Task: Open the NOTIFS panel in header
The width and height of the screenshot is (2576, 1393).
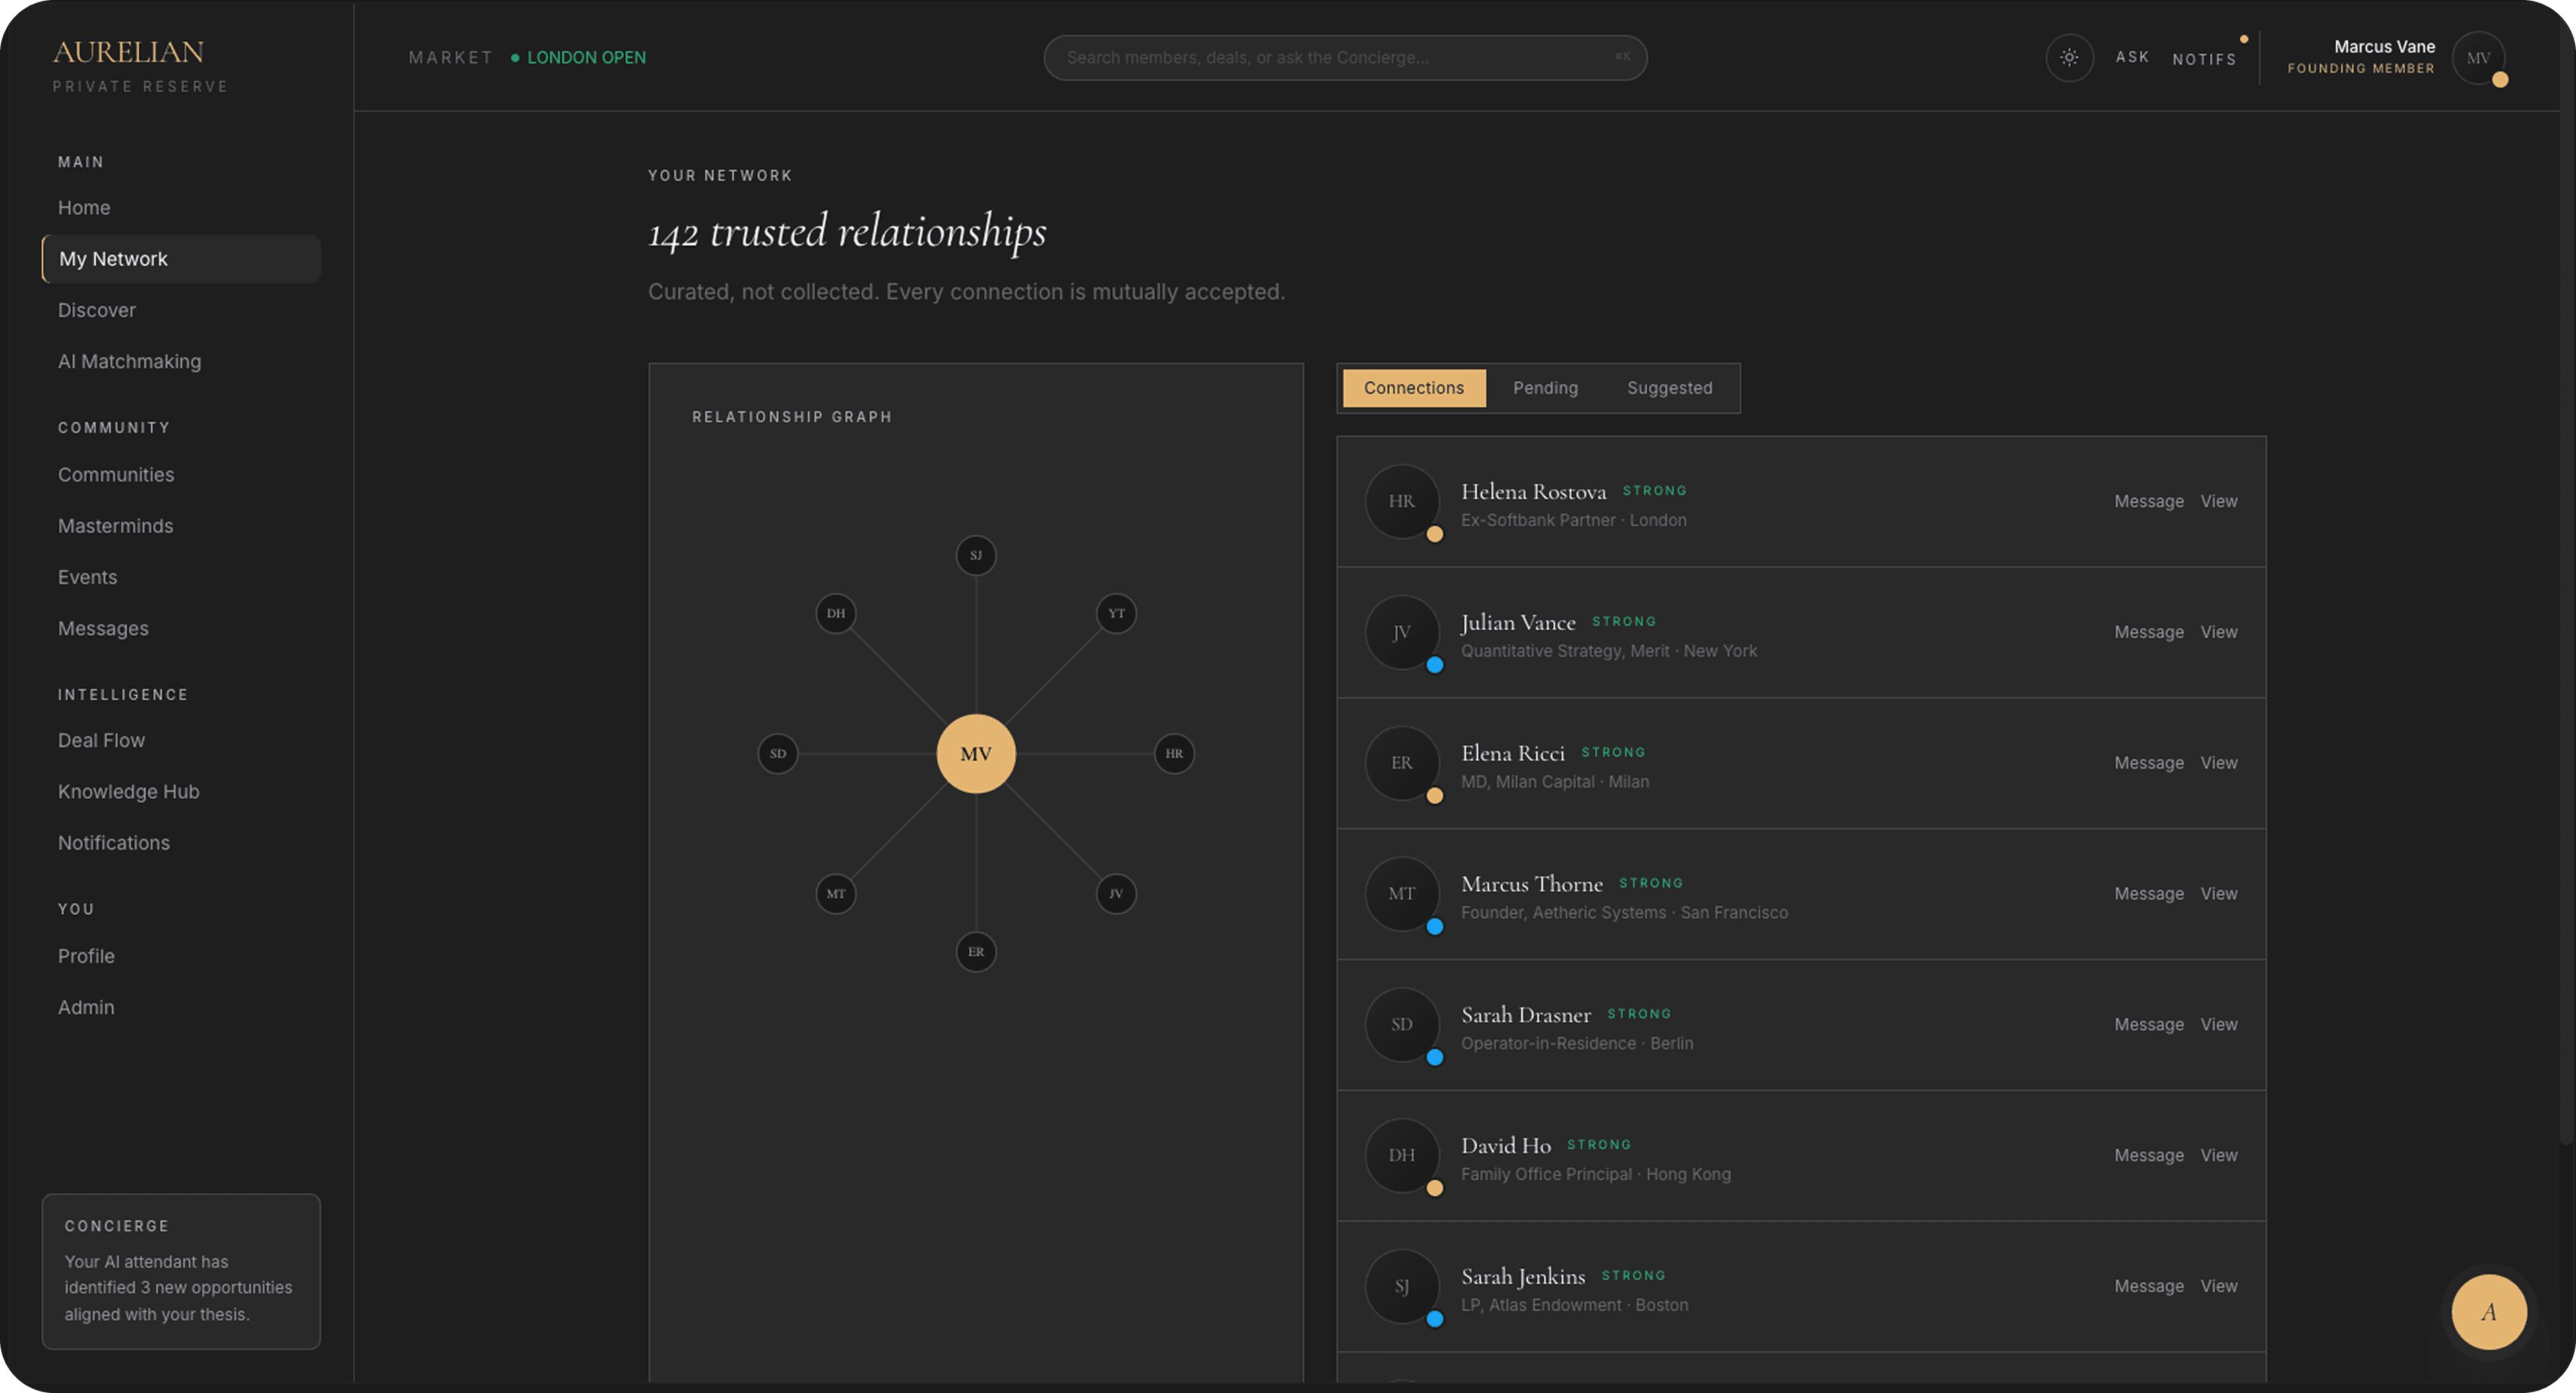Action: (2204, 59)
